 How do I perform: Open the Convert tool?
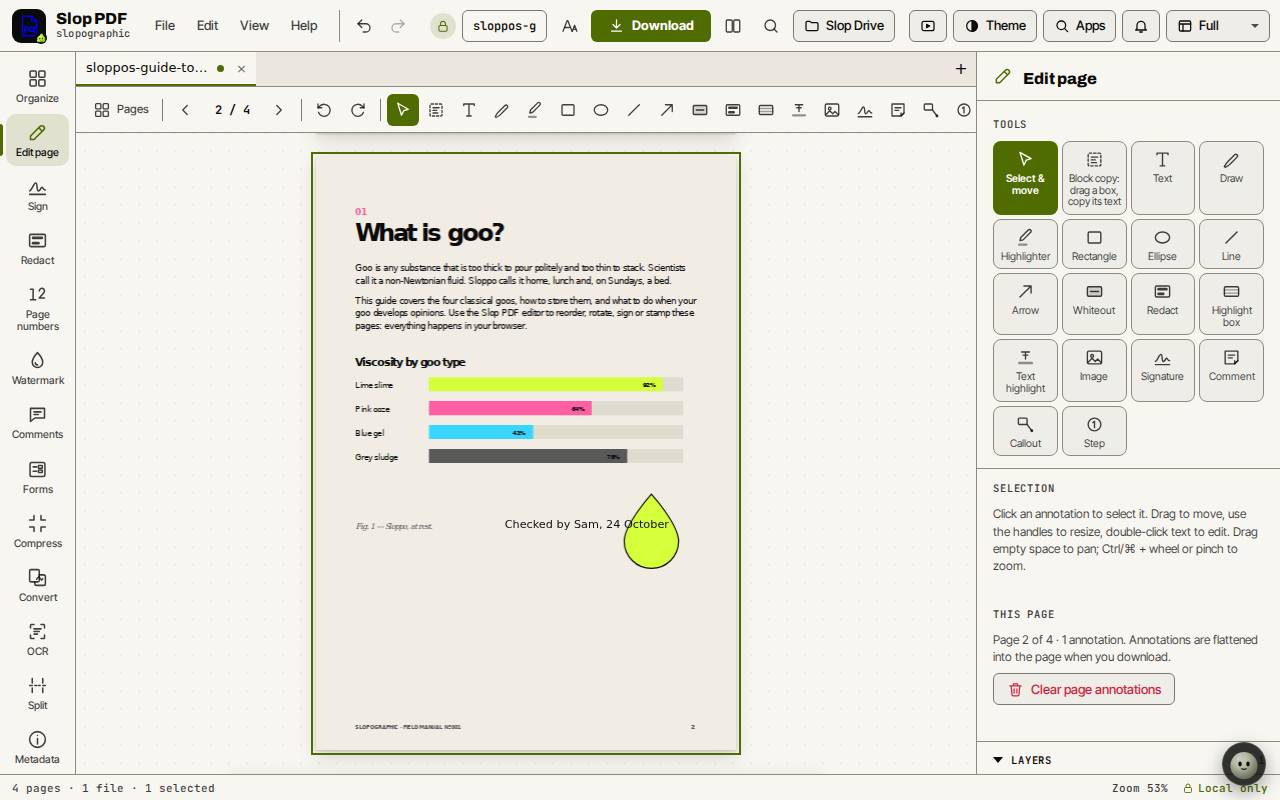click(x=37, y=585)
